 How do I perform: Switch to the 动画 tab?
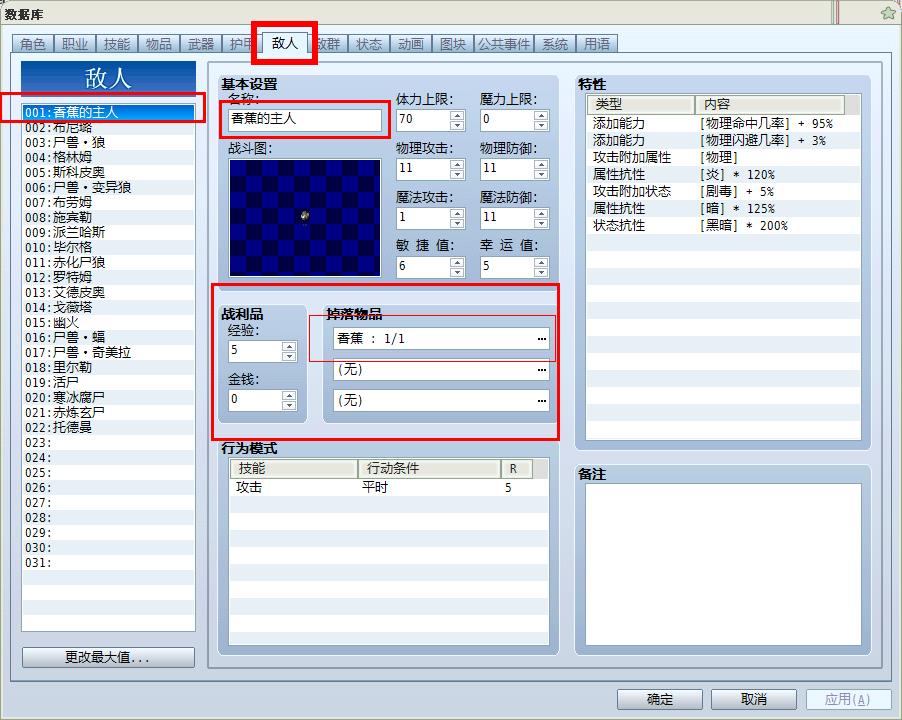pos(411,44)
